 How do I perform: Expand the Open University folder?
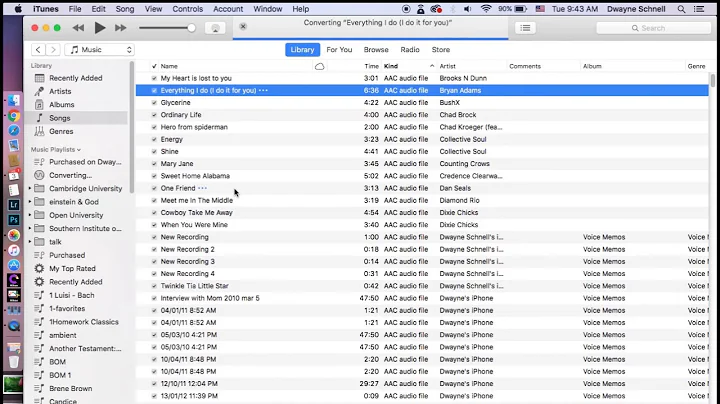(30, 215)
